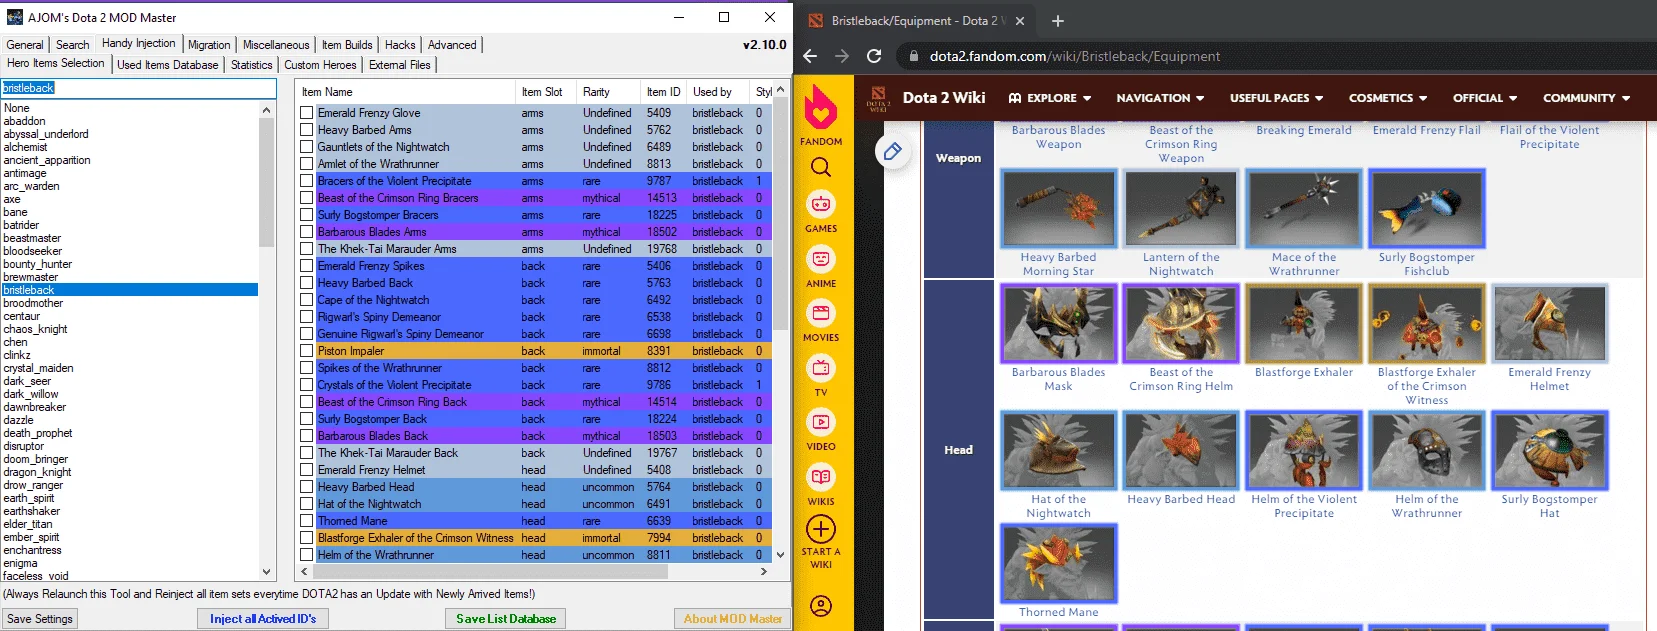Click the browser back arrow
The image size is (1657, 631).
(x=811, y=56)
